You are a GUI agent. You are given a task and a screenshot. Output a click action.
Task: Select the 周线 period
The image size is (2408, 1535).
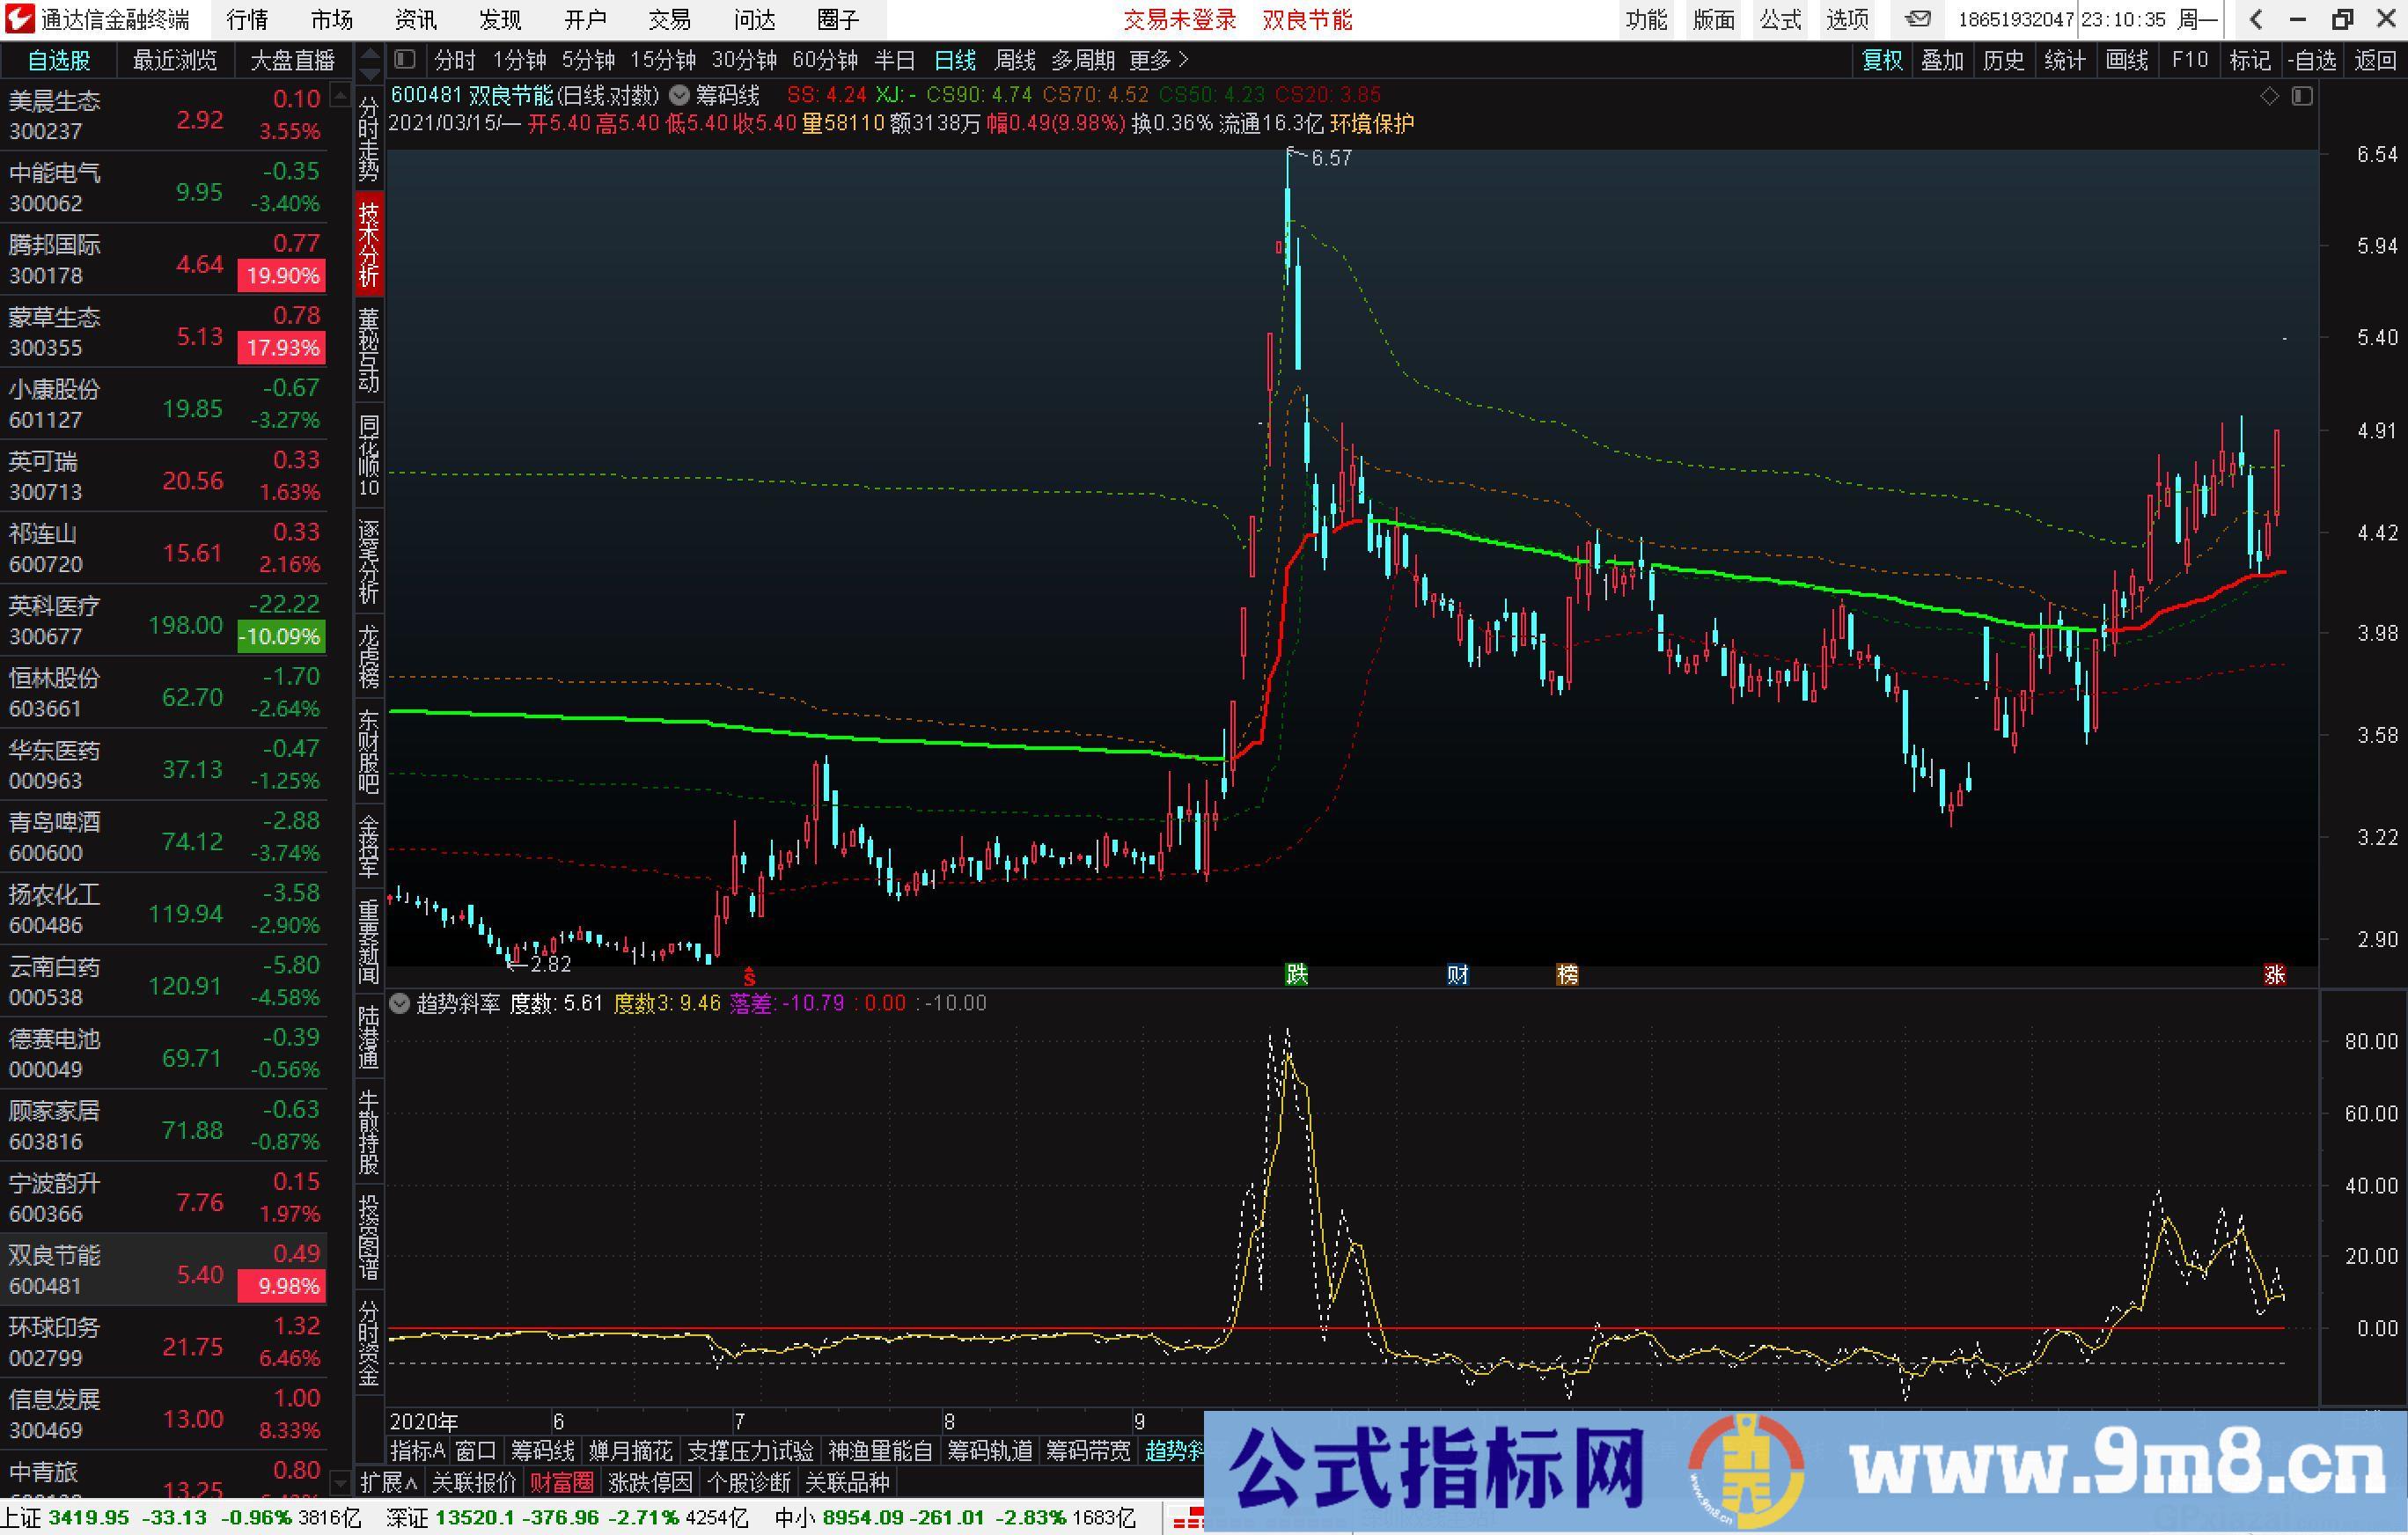(x=1015, y=60)
